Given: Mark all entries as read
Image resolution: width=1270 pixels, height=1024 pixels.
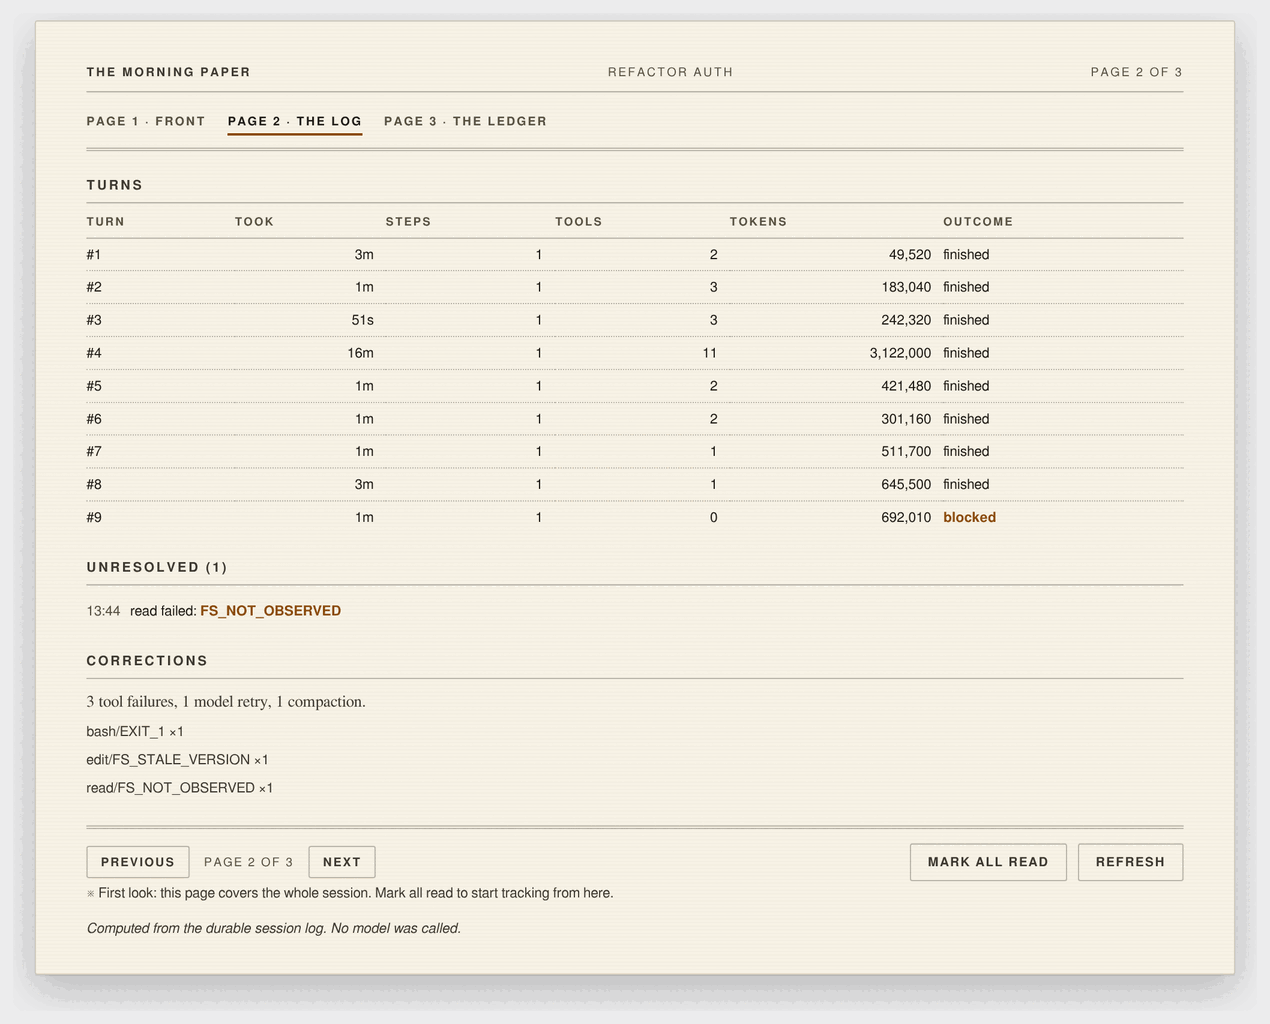Looking at the screenshot, I should pyautogui.click(x=988, y=862).
